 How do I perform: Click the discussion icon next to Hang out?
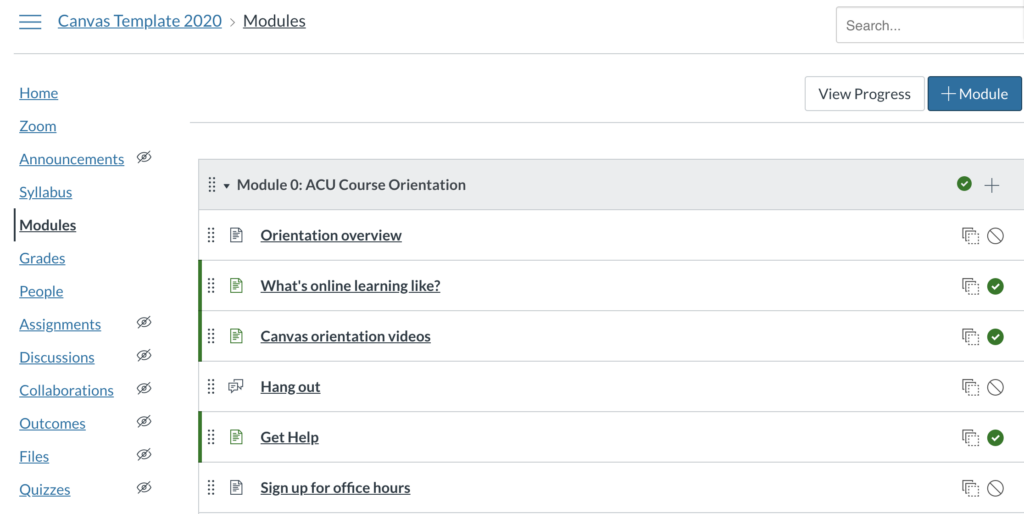(x=236, y=387)
